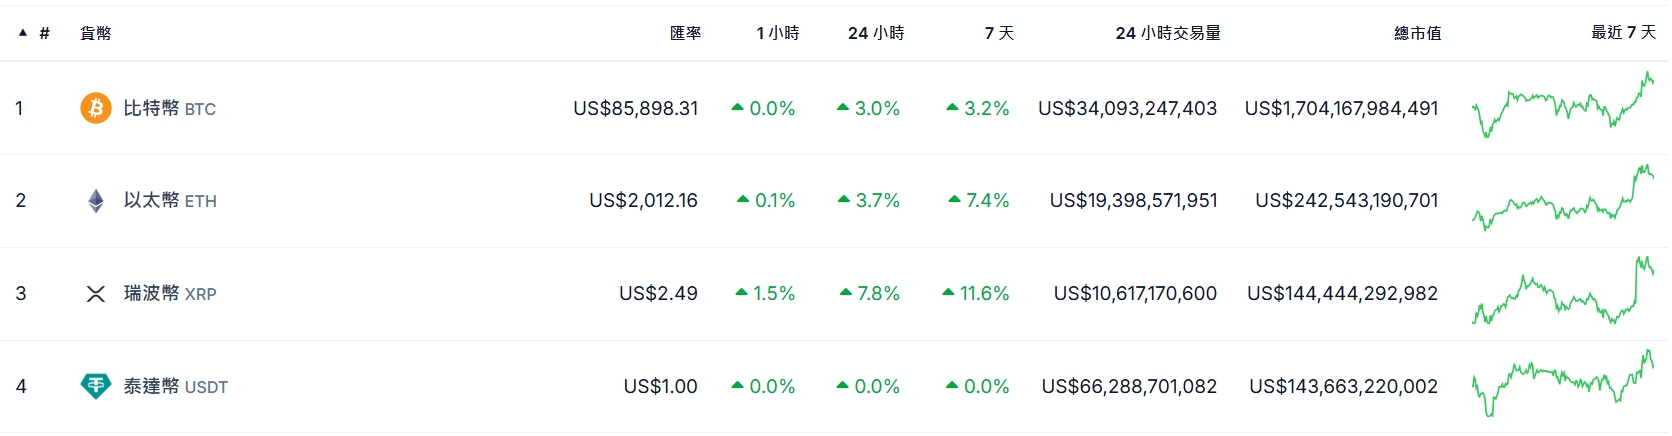Click the Bitcoin orange coin icon
Viewport: 1672px width, 436px height.
(x=96, y=108)
